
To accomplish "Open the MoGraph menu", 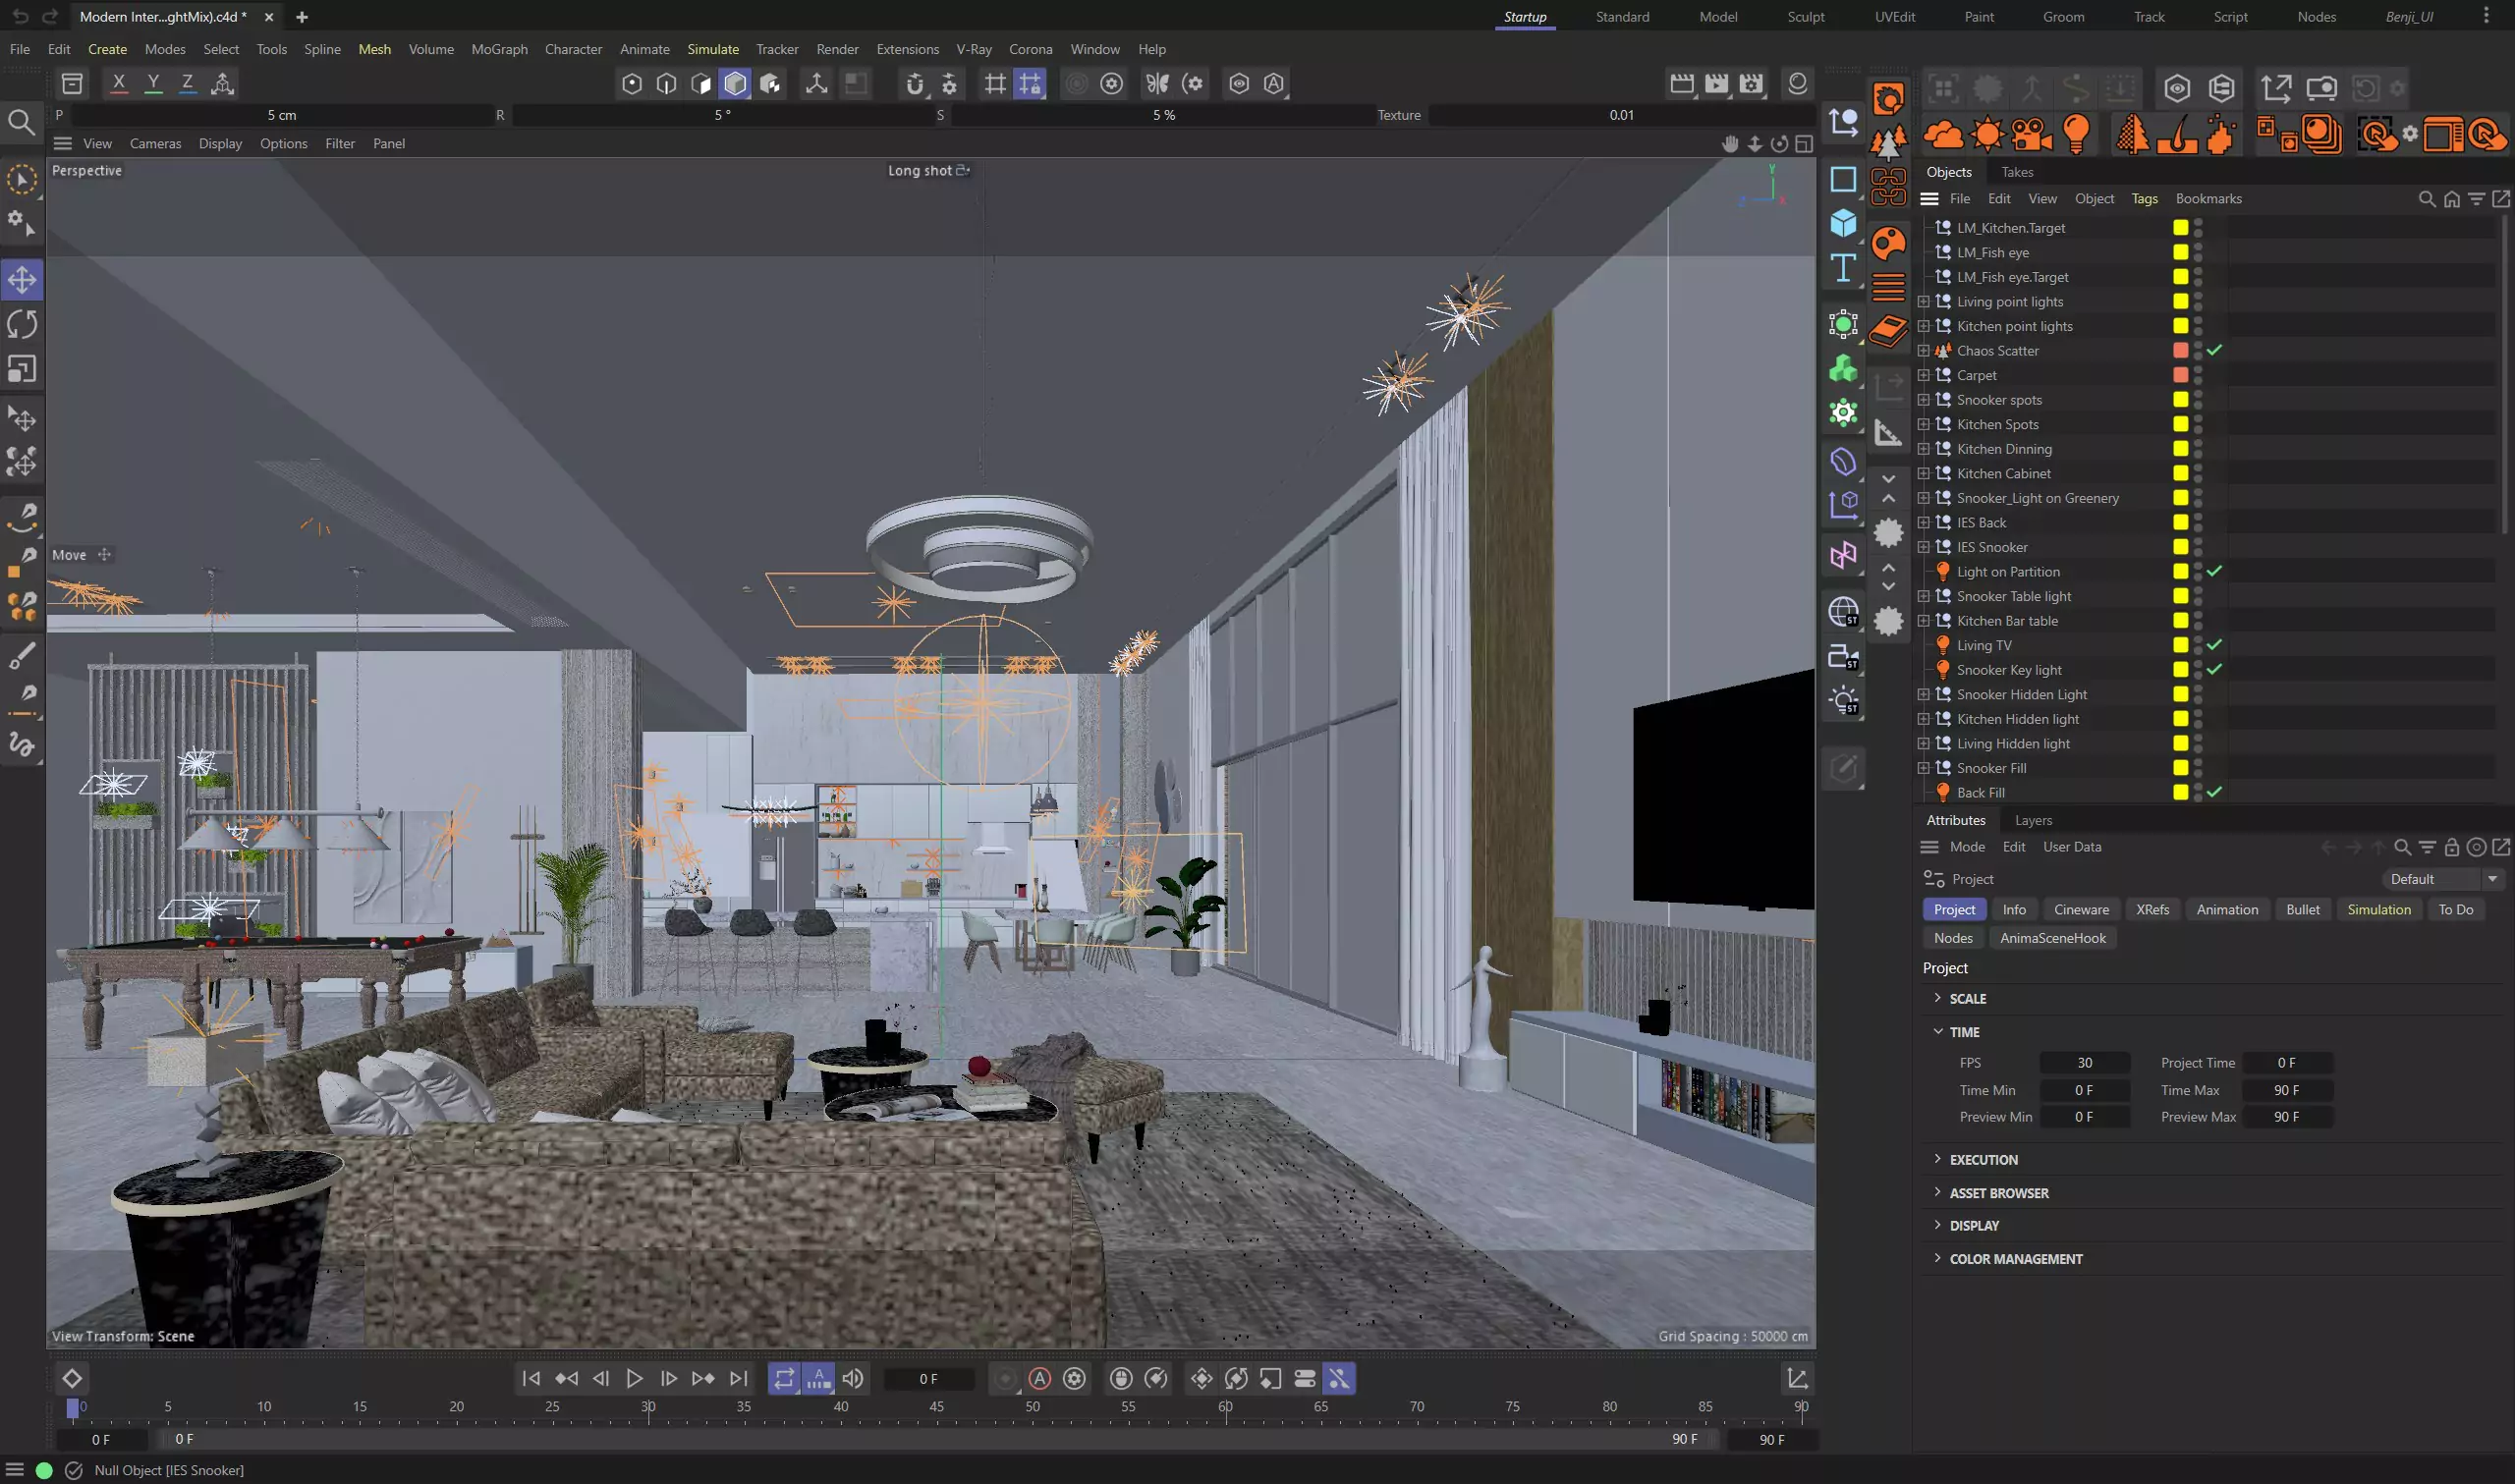I will pyautogui.click(x=499, y=49).
